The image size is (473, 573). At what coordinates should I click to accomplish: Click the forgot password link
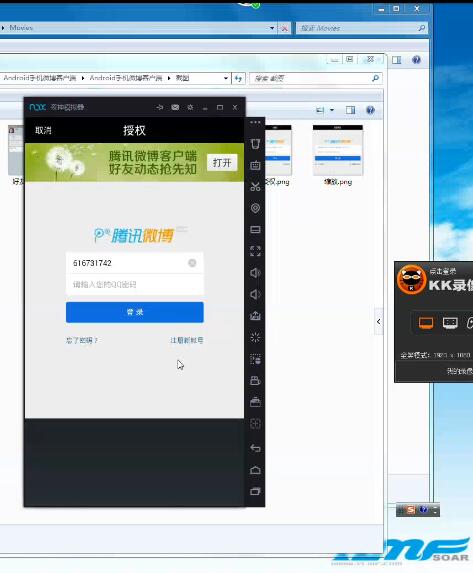(x=82, y=340)
